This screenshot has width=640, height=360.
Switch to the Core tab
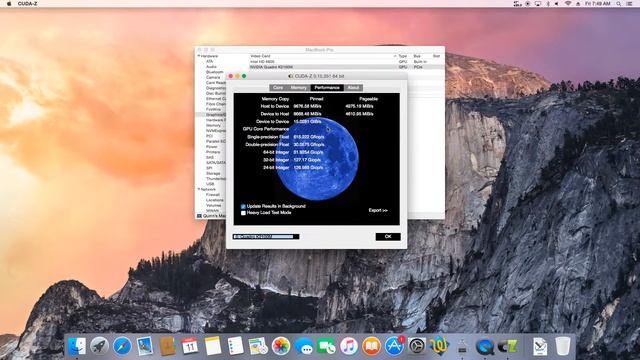coord(278,88)
